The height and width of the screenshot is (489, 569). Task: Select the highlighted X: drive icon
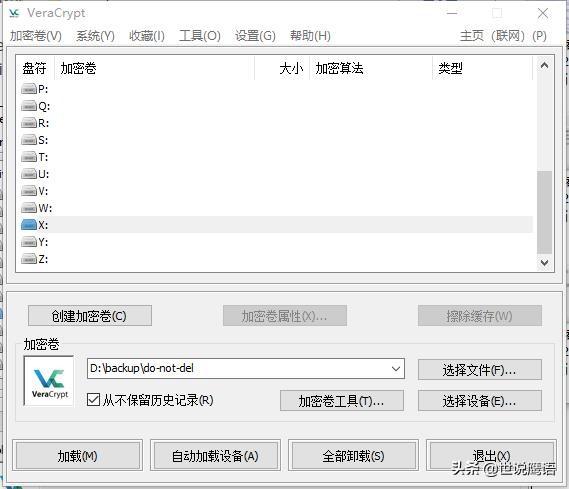point(29,225)
